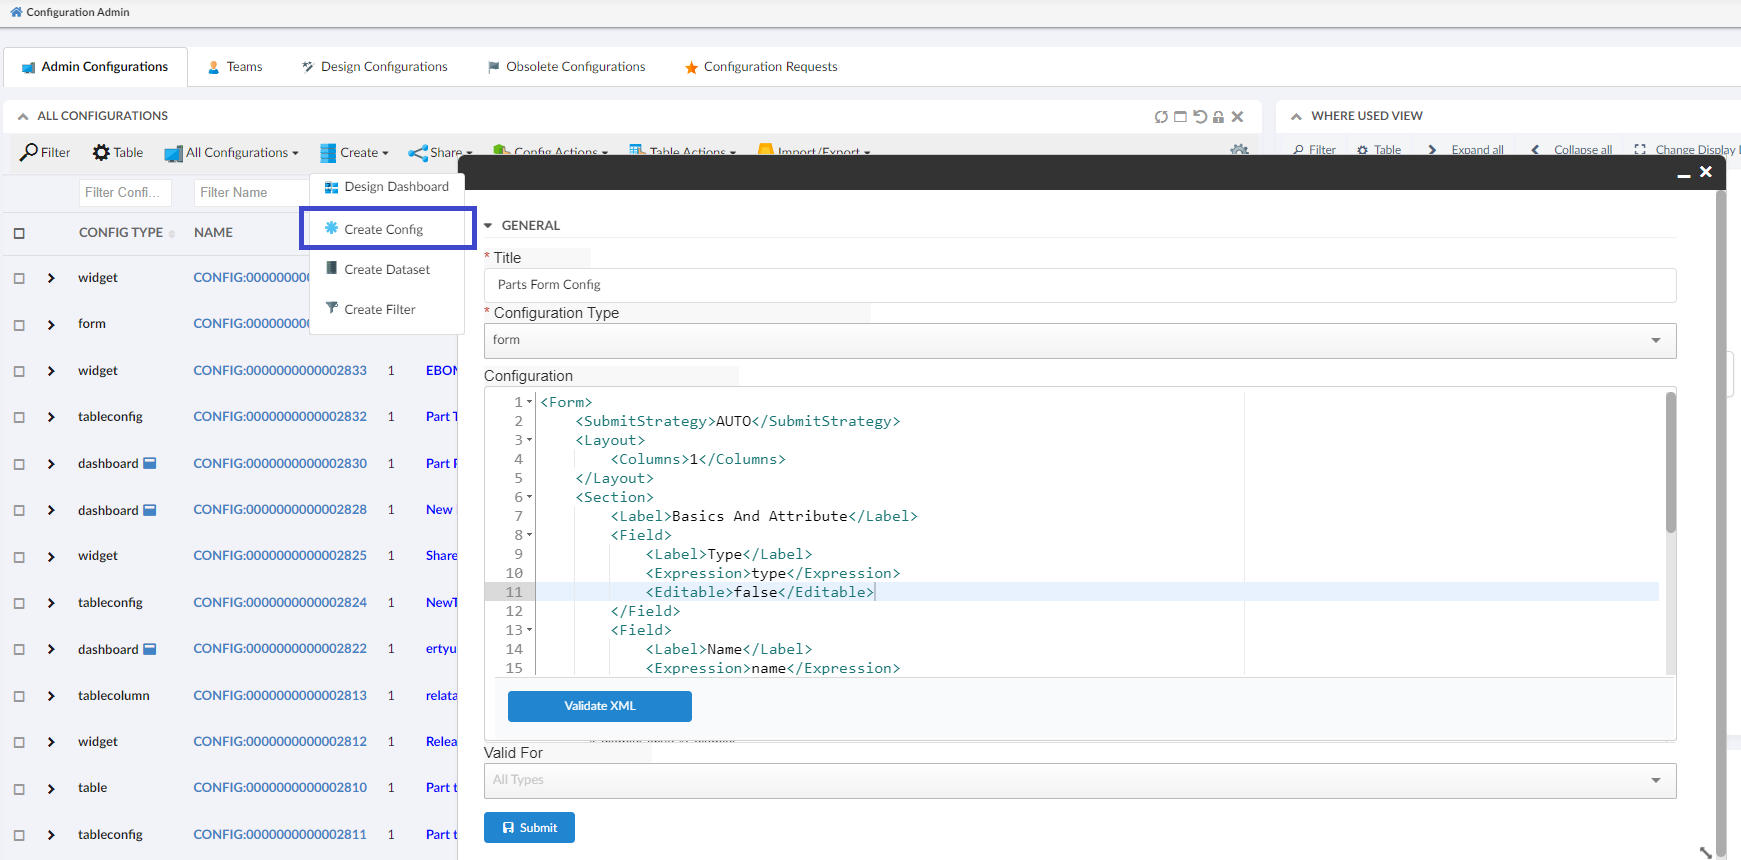Minimize the Create Config dialog
This screenshot has width=1741, height=860.
(x=1684, y=173)
